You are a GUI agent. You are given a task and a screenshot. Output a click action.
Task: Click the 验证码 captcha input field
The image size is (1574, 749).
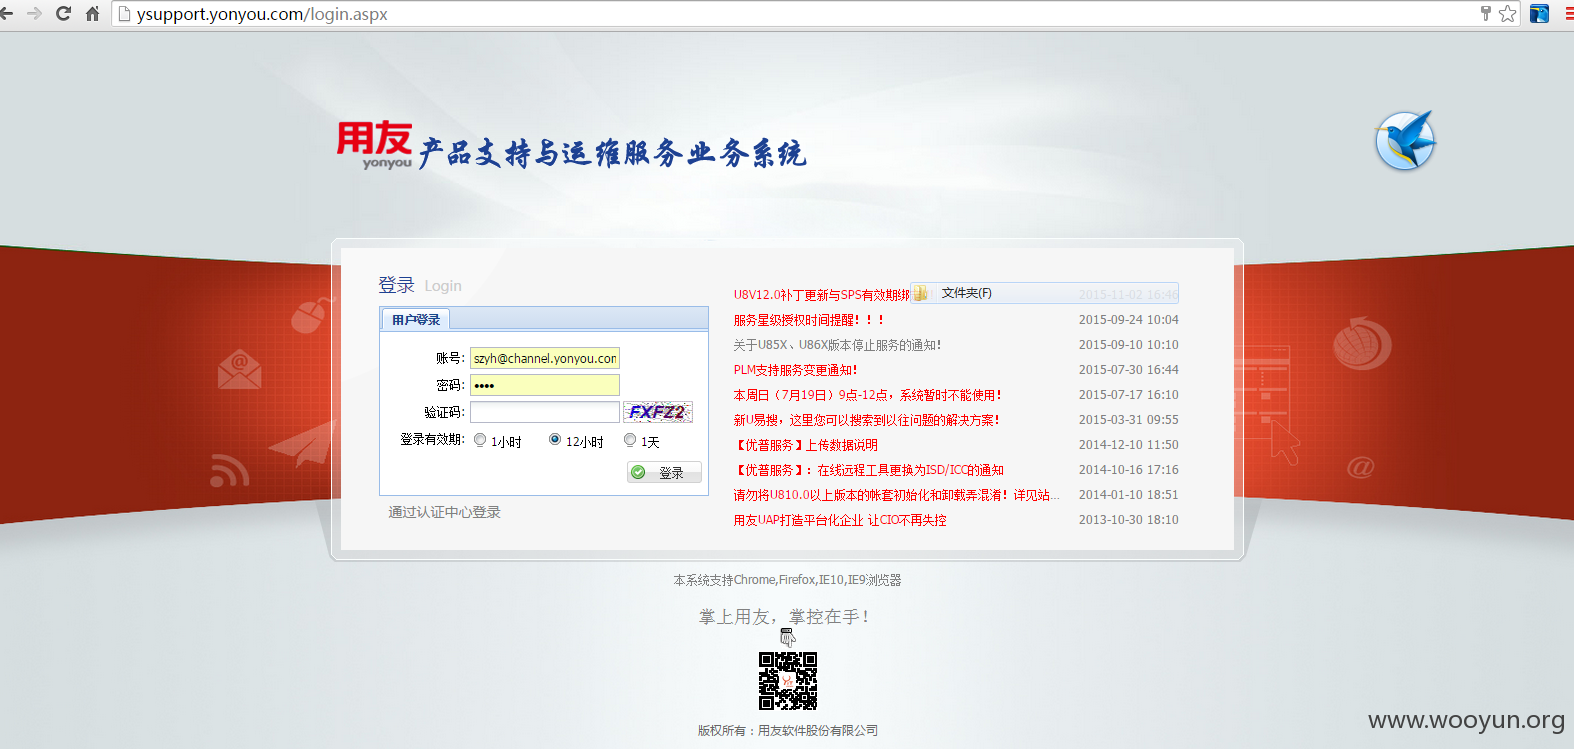tap(545, 412)
